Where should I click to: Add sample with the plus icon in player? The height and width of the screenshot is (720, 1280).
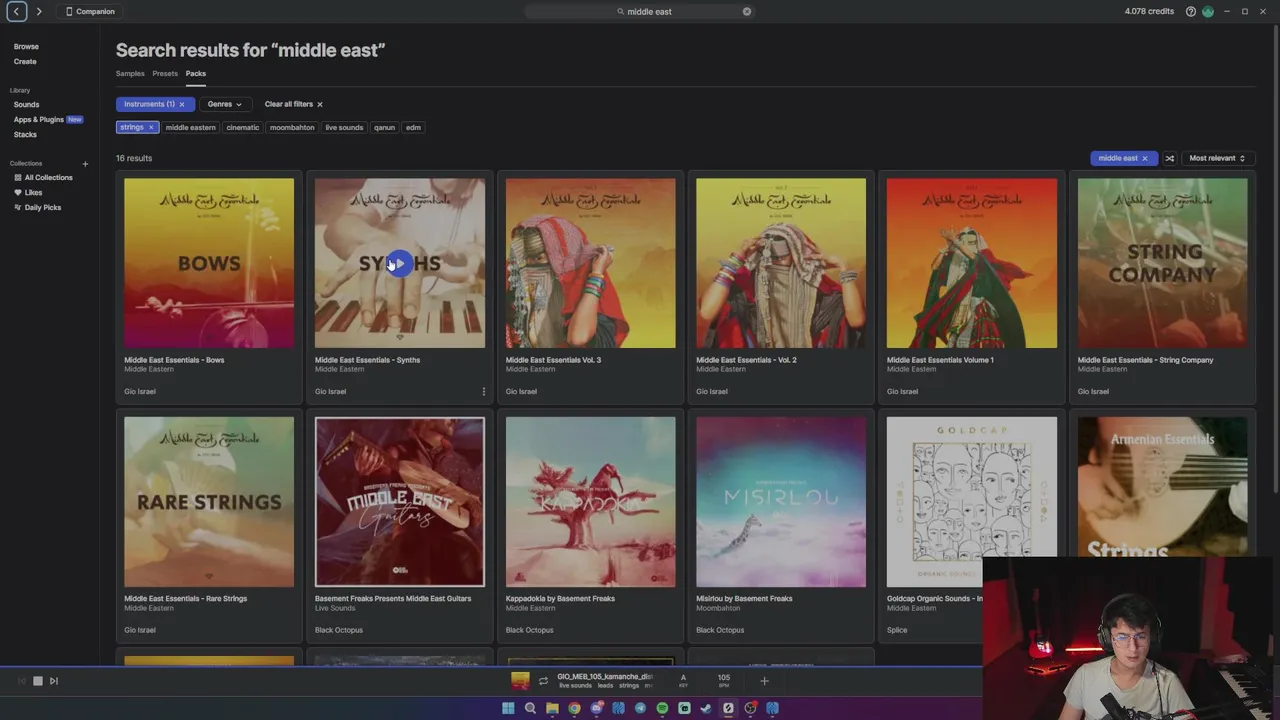[764, 681]
